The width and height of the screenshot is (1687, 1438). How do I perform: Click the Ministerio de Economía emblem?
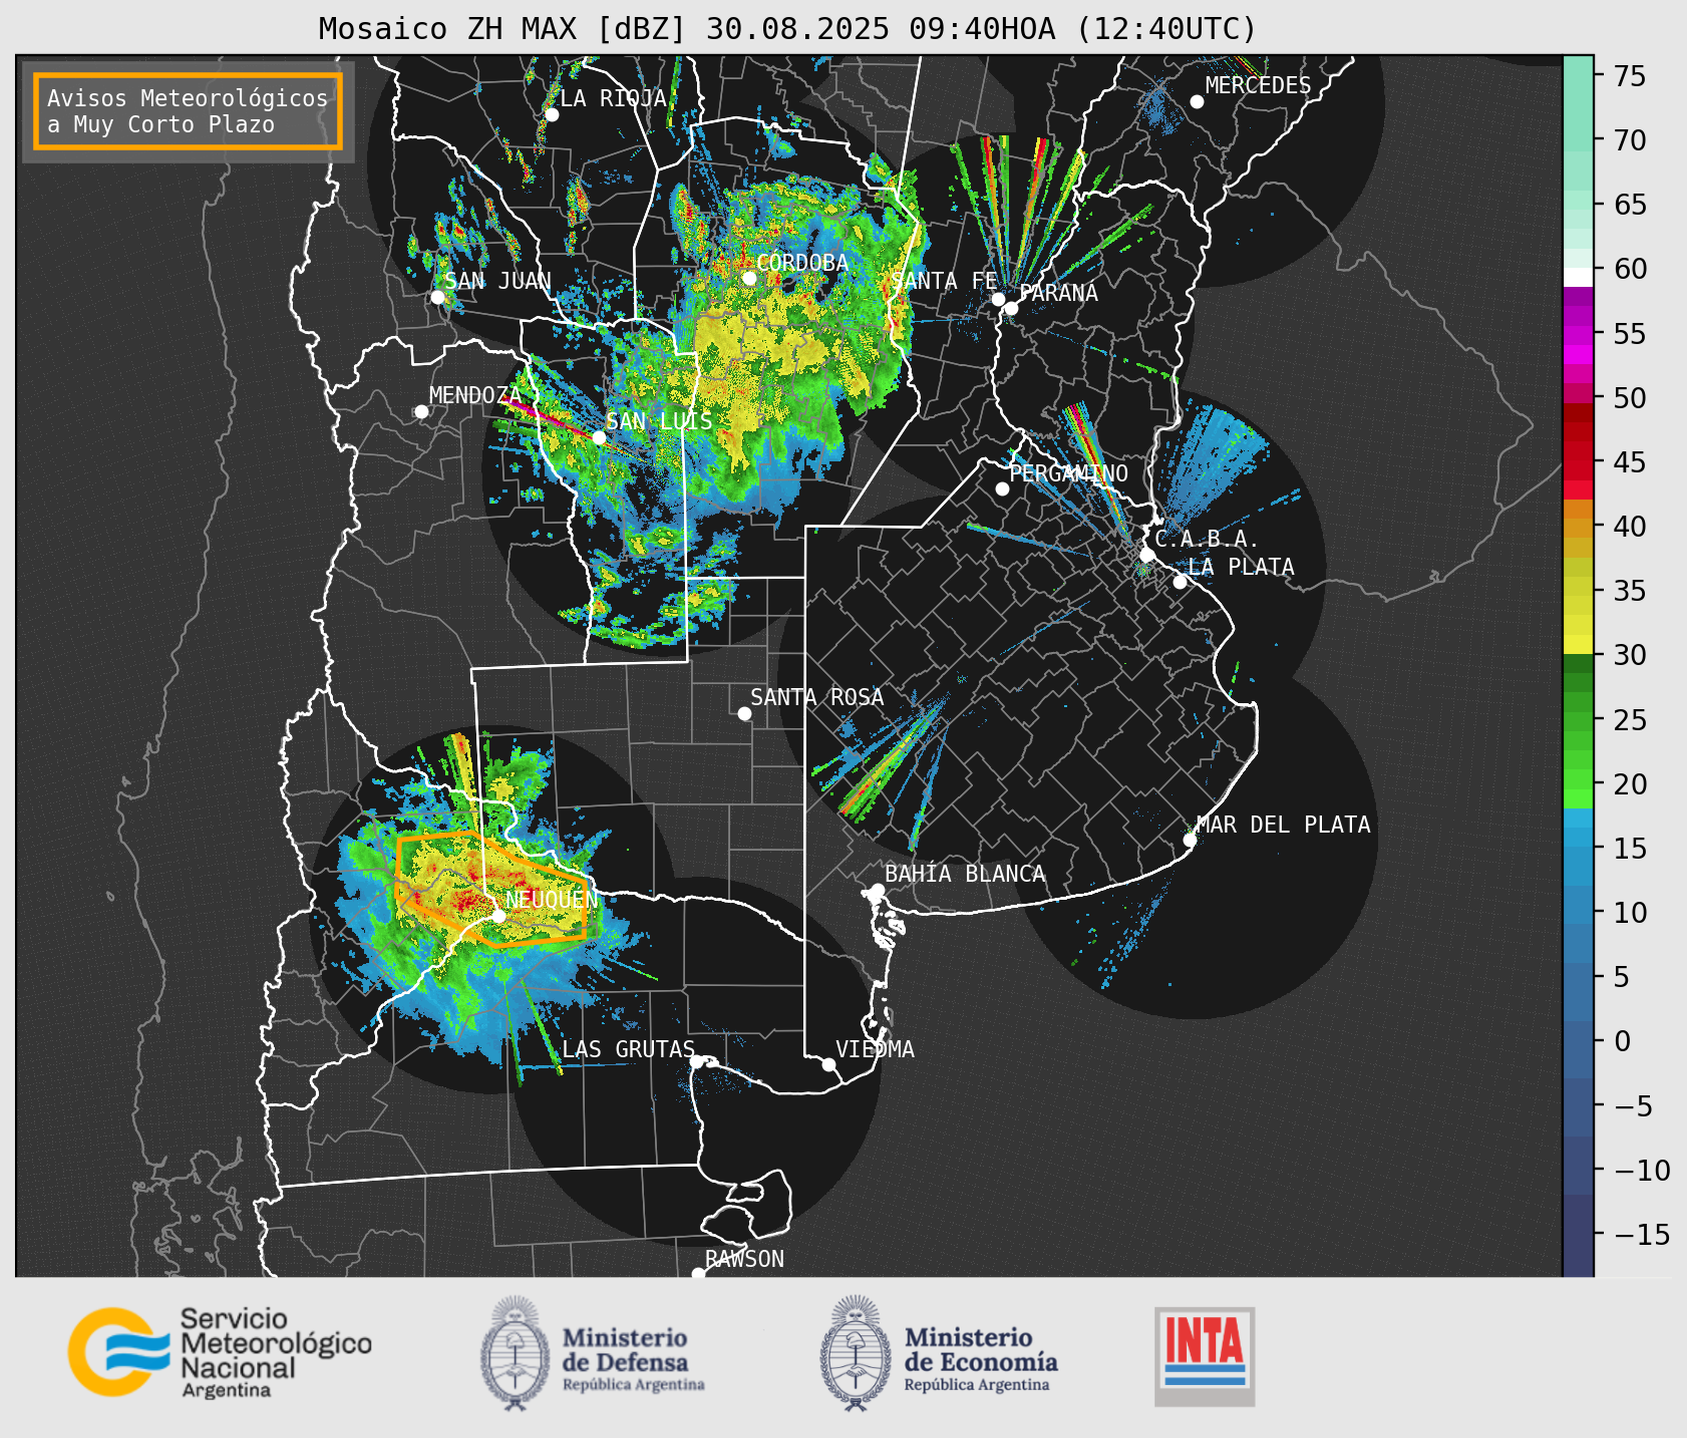tap(855, 1354)
